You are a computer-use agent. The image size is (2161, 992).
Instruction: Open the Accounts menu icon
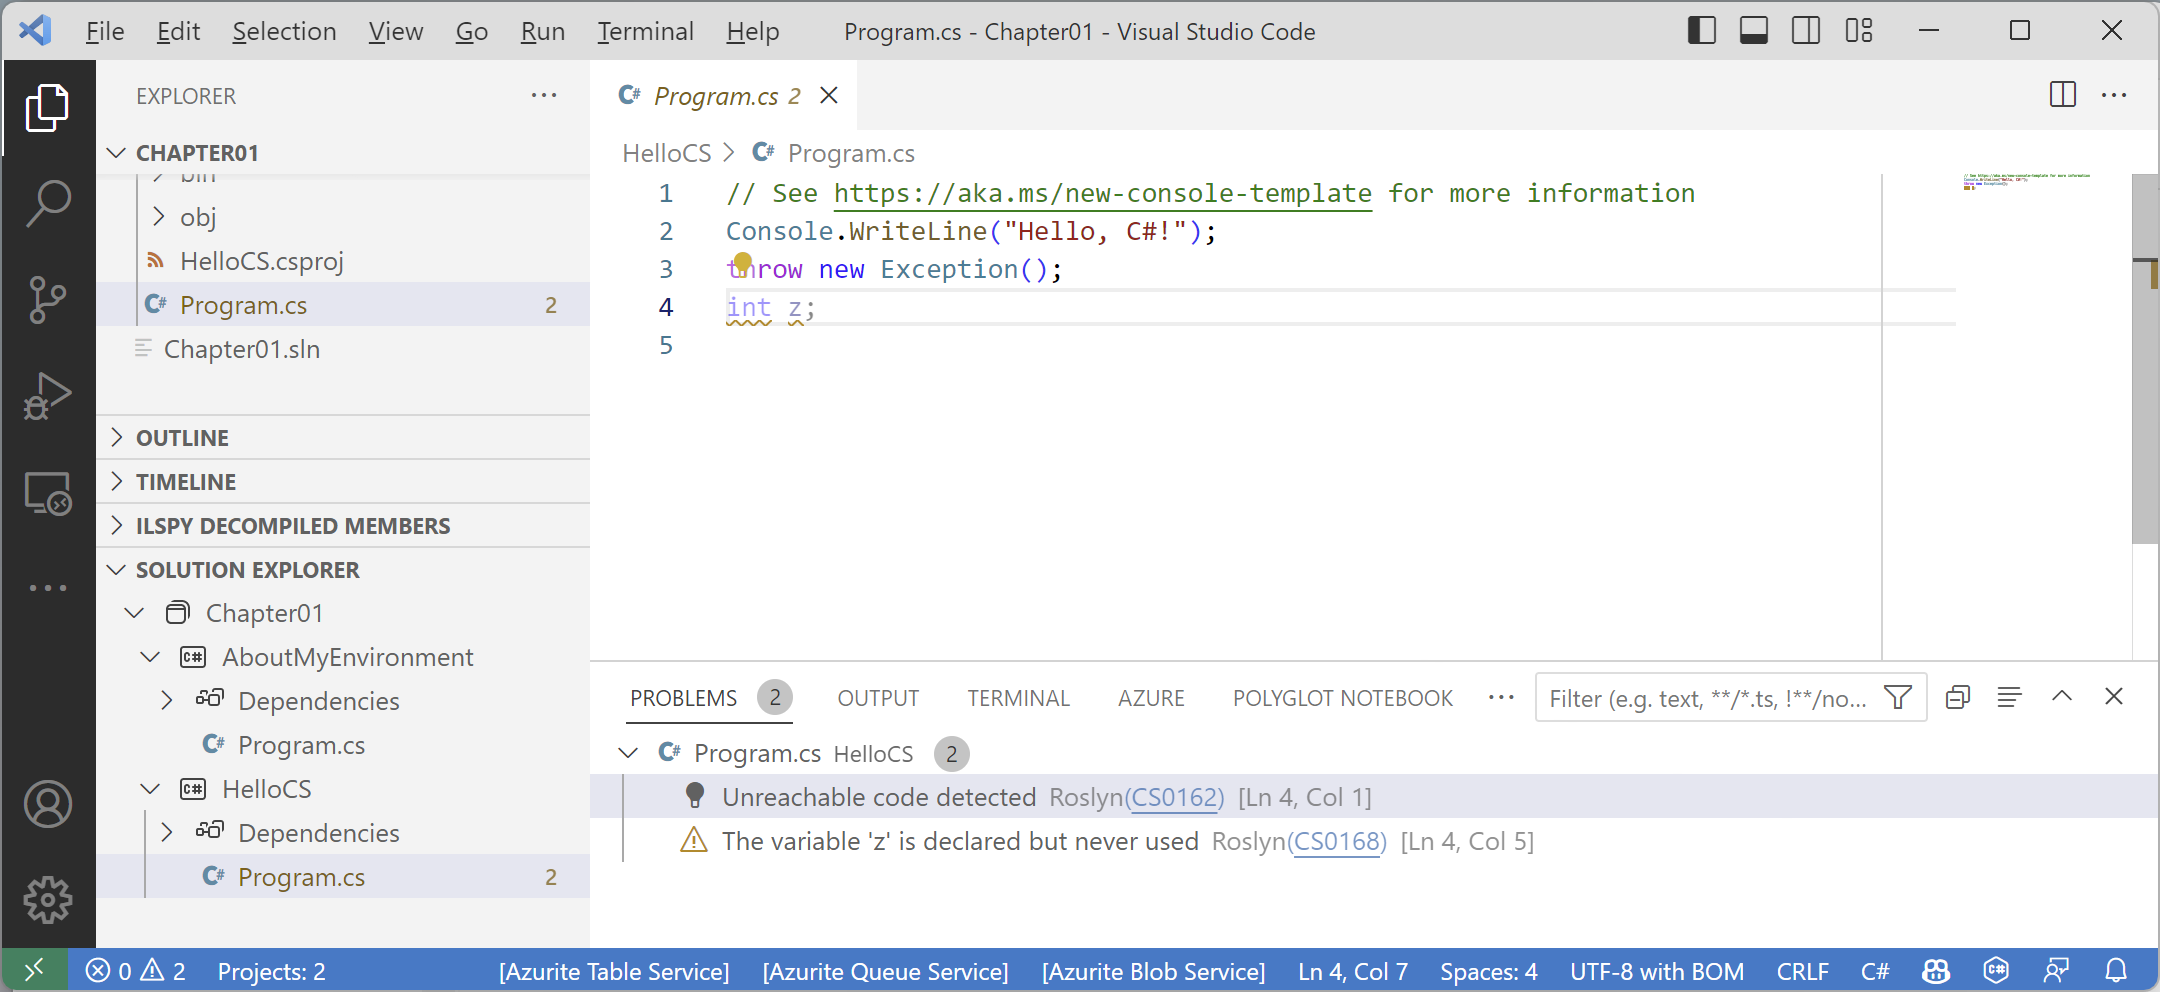click(47, 805)
